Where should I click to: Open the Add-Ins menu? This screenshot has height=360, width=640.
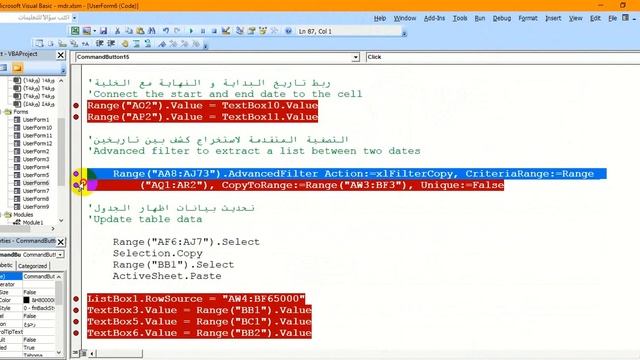pos(434,18)
